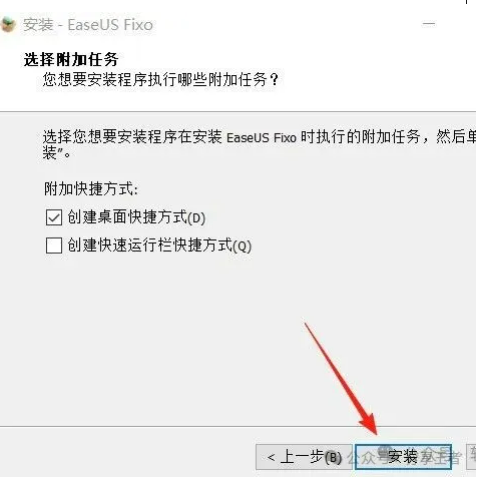Image resolution: width=486 pixels, height=480 pixels.
Task: Click the red arrow annotation head
Action: (369, 422)
